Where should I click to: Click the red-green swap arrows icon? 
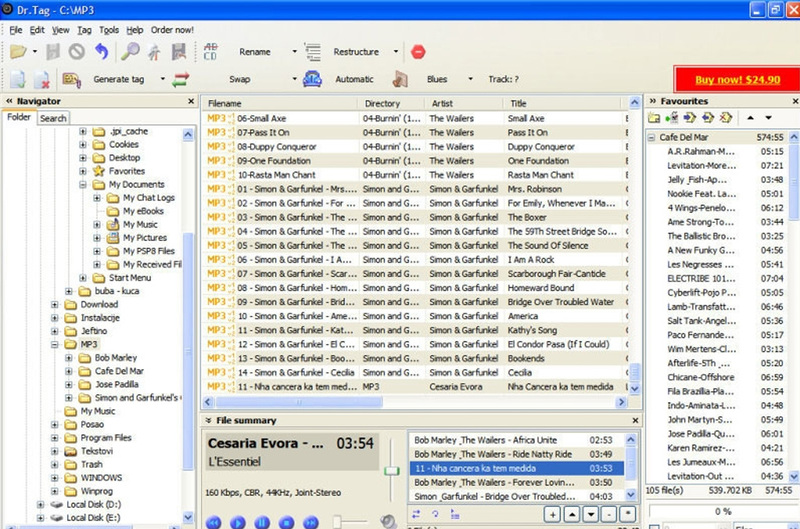pos(180,80)
